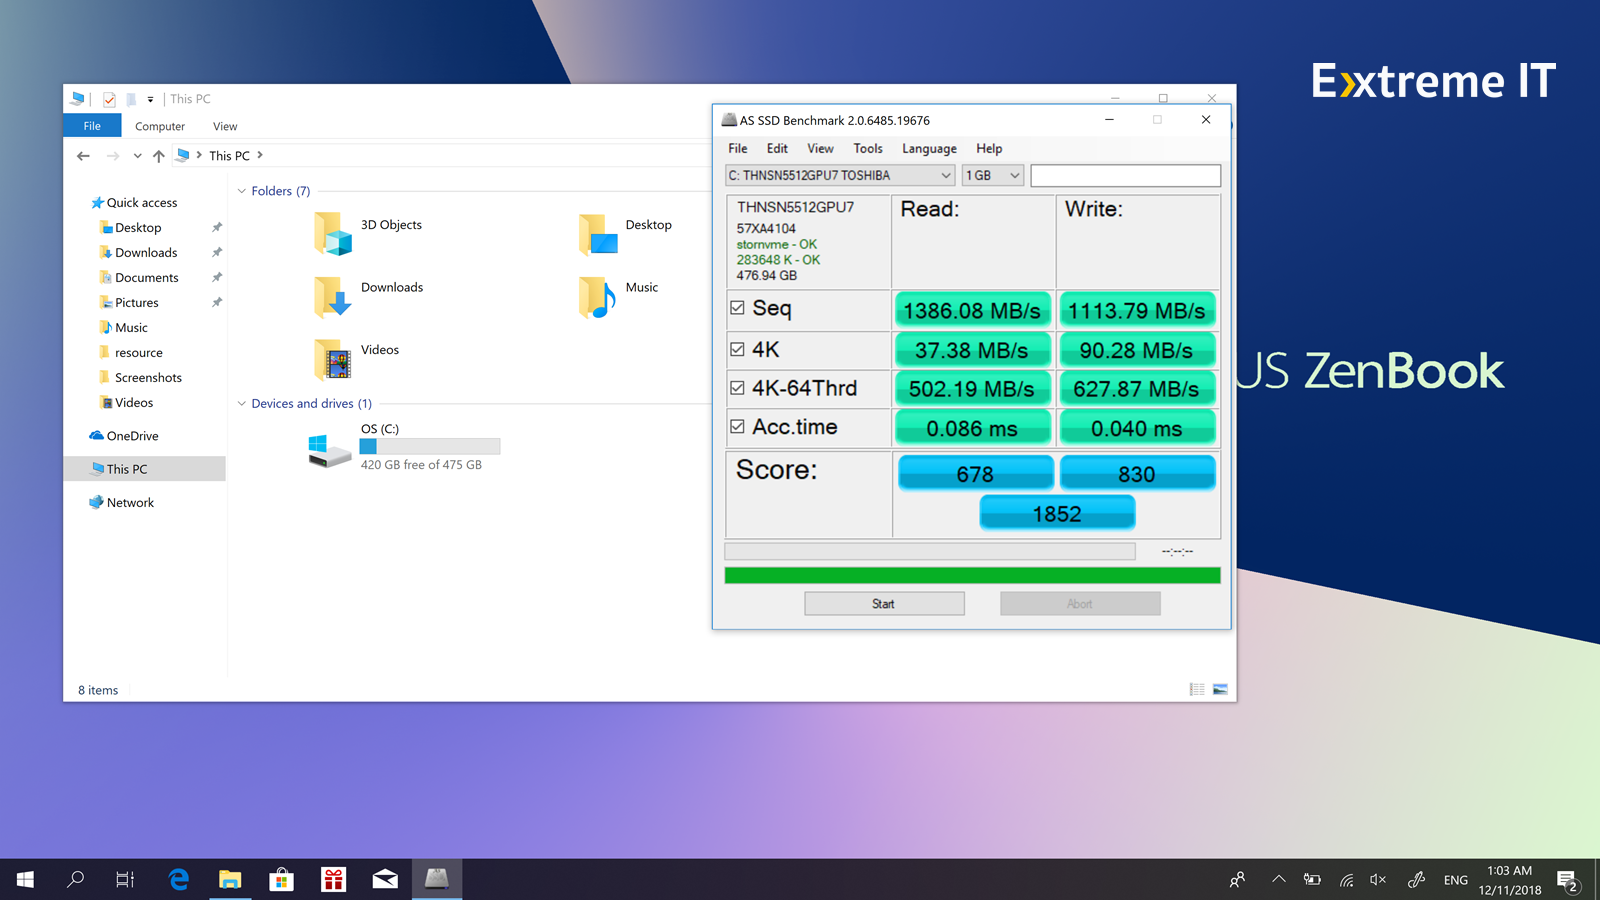Open the Mail app from the taskbar
The height and width of the screenshot is (900, 1600).
click(385, 879)
